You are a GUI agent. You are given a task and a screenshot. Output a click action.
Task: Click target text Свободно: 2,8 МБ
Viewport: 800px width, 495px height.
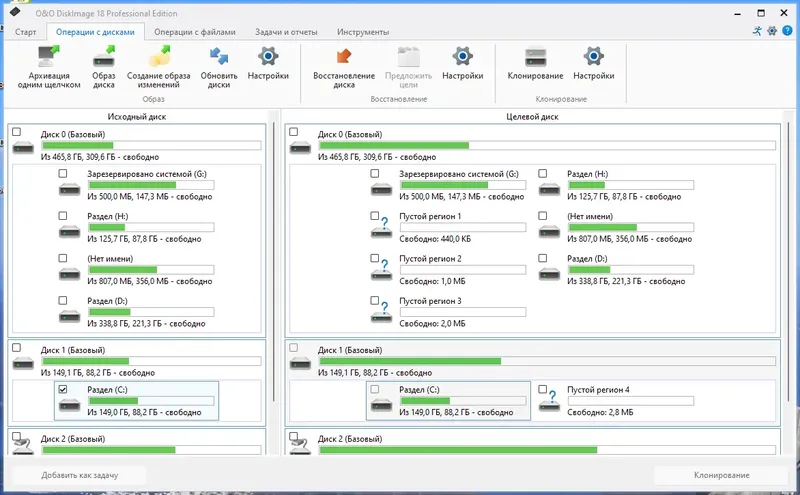tap(600, 412)
